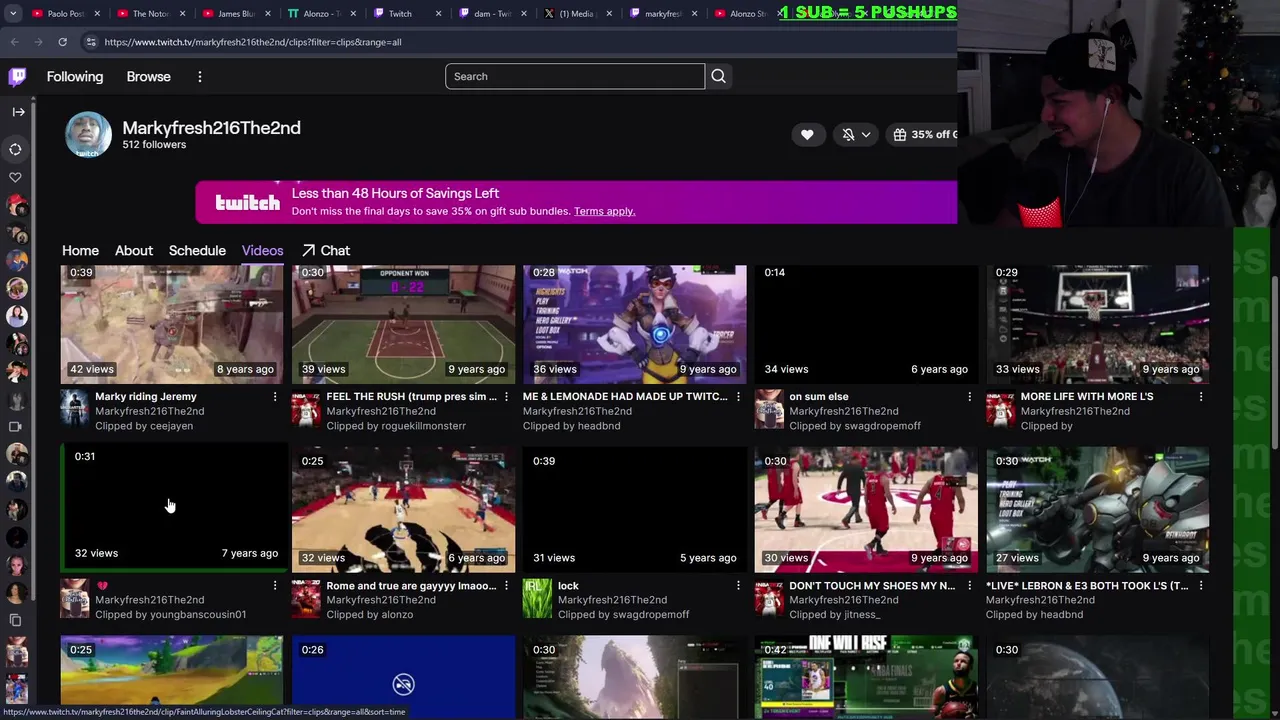Open clipper ceejayen's profile link
This screenshot has width=1280, height=720.
pos(172,426)
